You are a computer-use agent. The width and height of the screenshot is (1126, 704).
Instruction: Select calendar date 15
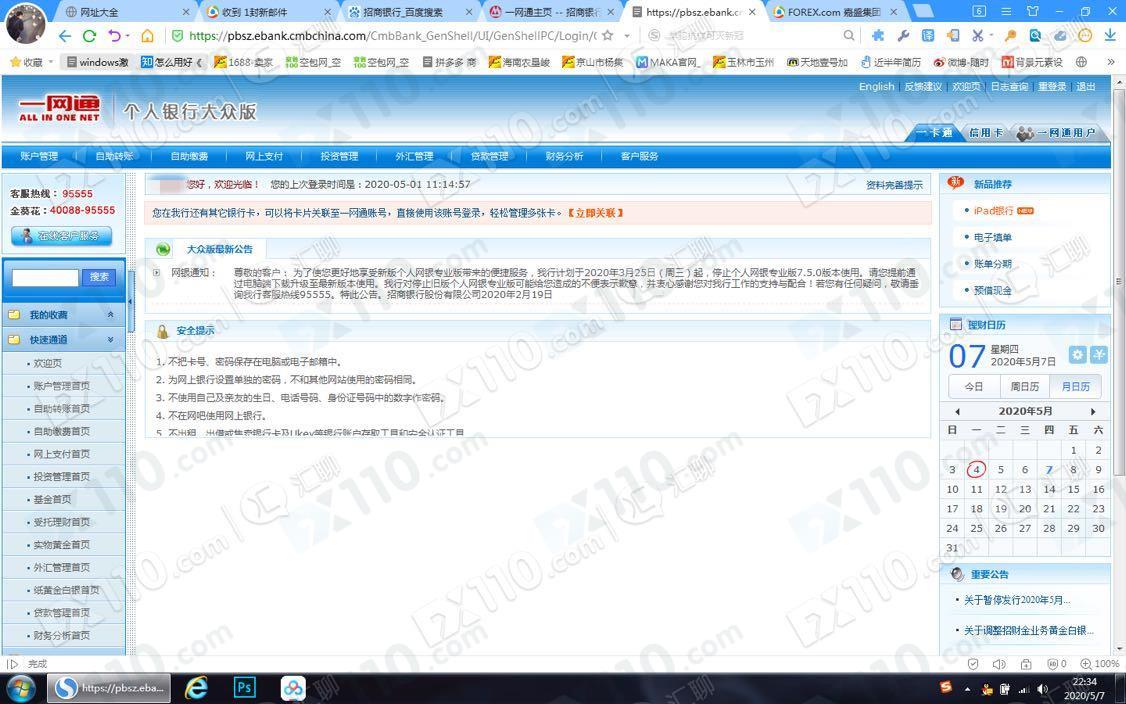pyautogui.click(x=1074, y=489)
